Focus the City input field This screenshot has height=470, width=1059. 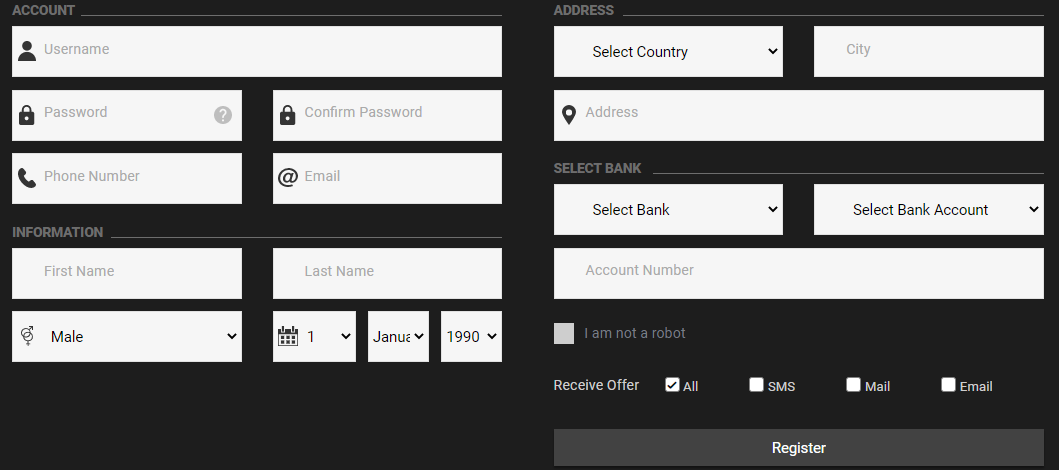(929, 51)
